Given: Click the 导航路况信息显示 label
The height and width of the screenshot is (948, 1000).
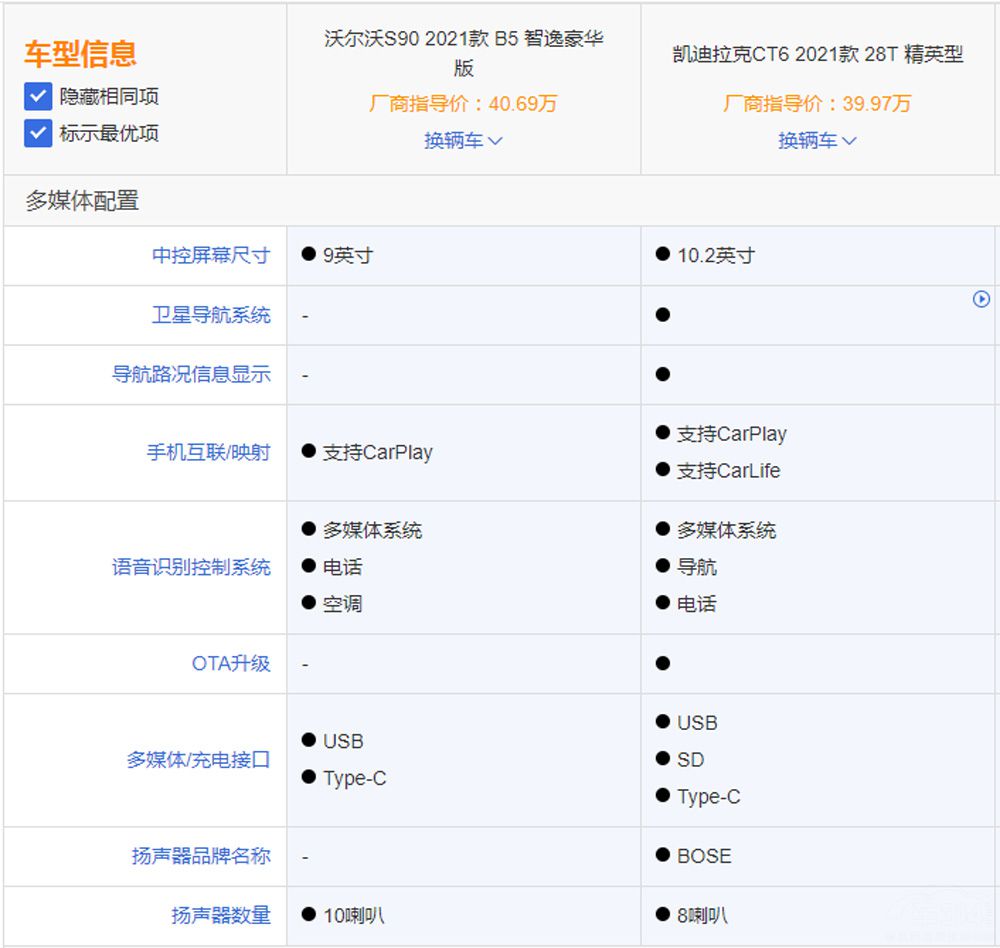Looking at the screenshot, I should click(x=191, y=375).
